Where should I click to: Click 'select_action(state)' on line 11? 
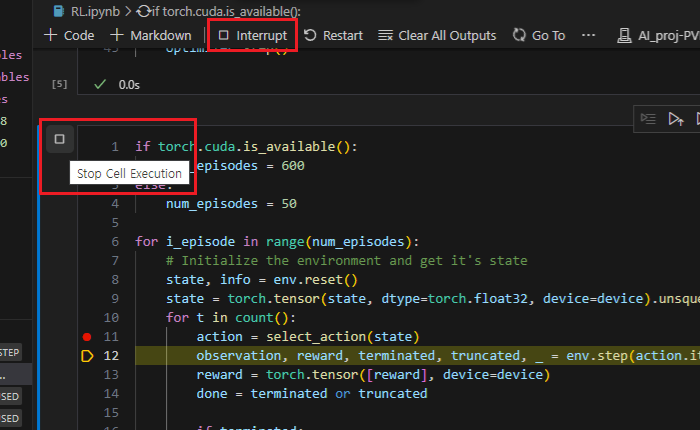click(343, 337)
